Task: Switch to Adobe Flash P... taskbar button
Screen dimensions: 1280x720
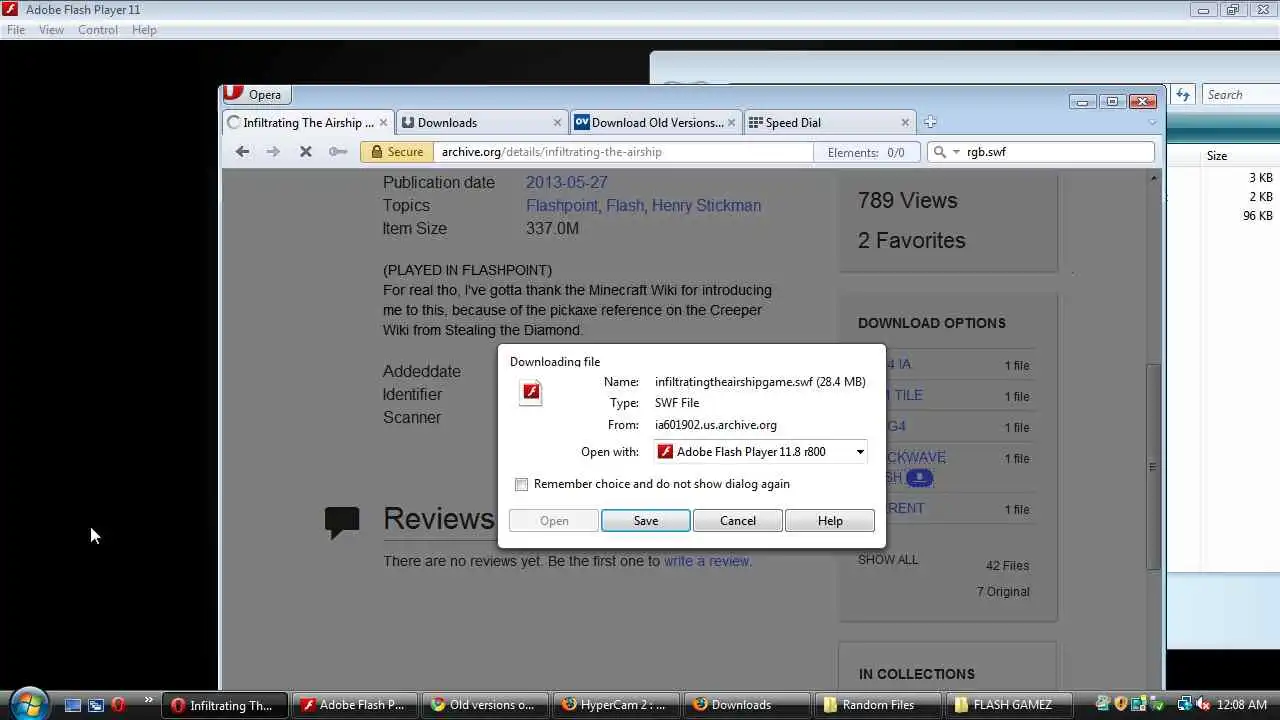Action: tap(356, 705)
